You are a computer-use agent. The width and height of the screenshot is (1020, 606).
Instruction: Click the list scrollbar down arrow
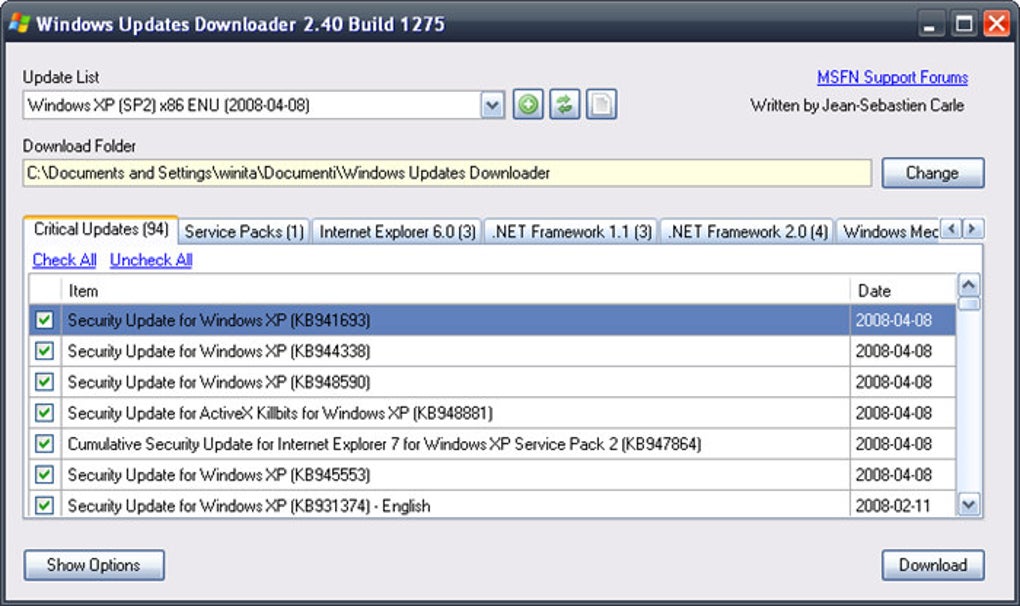click(x=969, y=505)
